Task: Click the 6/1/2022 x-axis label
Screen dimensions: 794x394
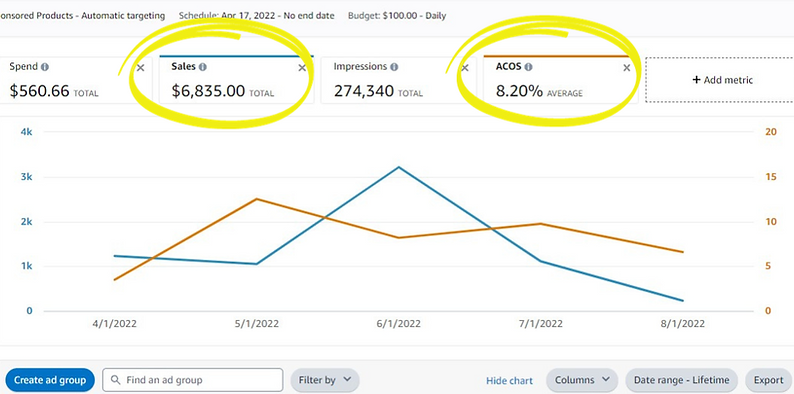Action: point(400,324)
